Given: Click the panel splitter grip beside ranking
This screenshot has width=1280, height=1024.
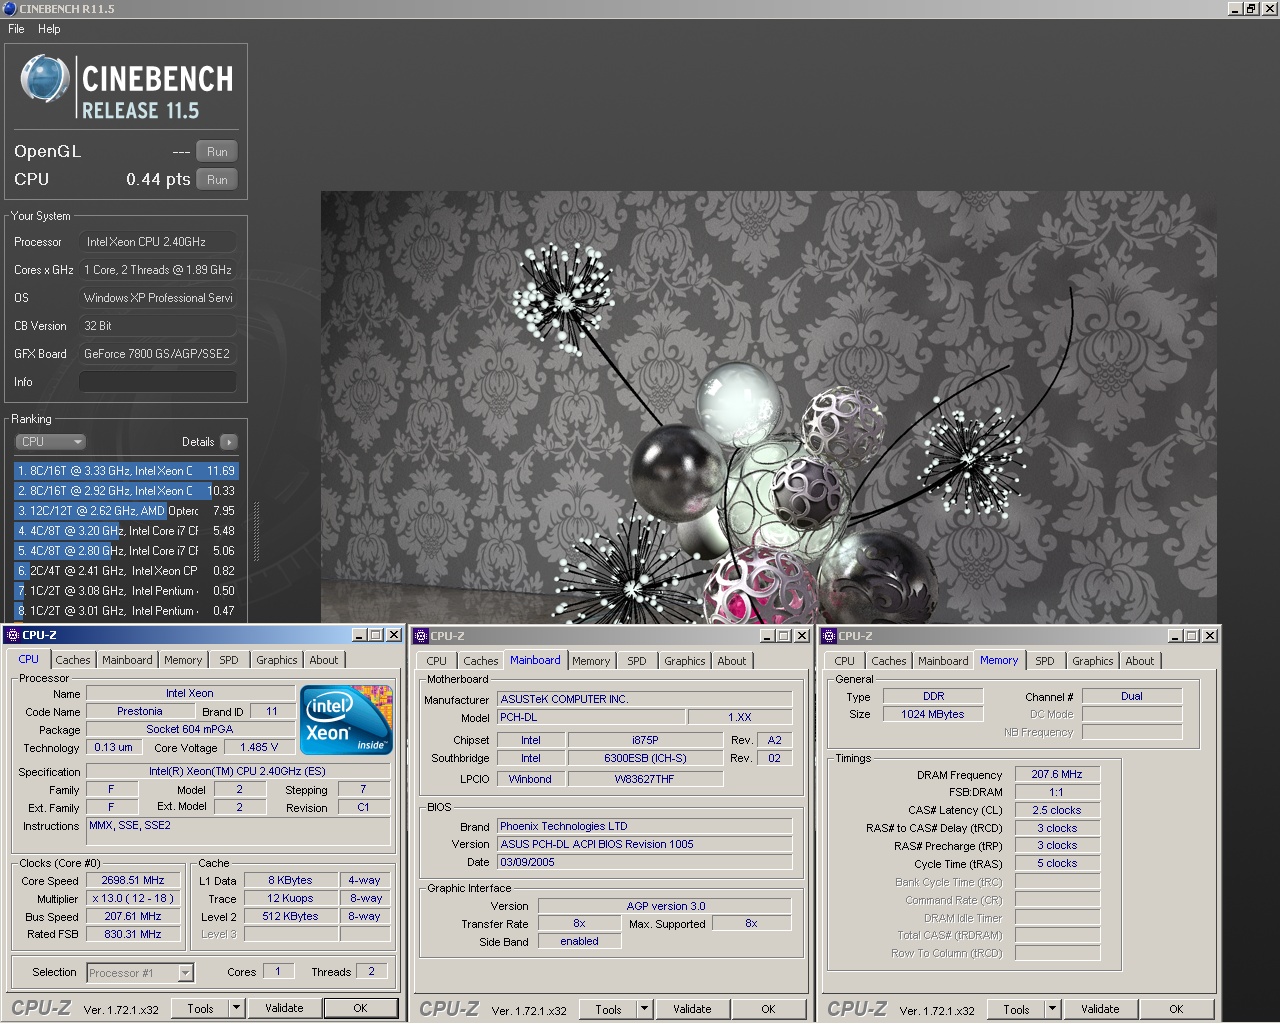Looking at the screenshot, I should [256, 530].
